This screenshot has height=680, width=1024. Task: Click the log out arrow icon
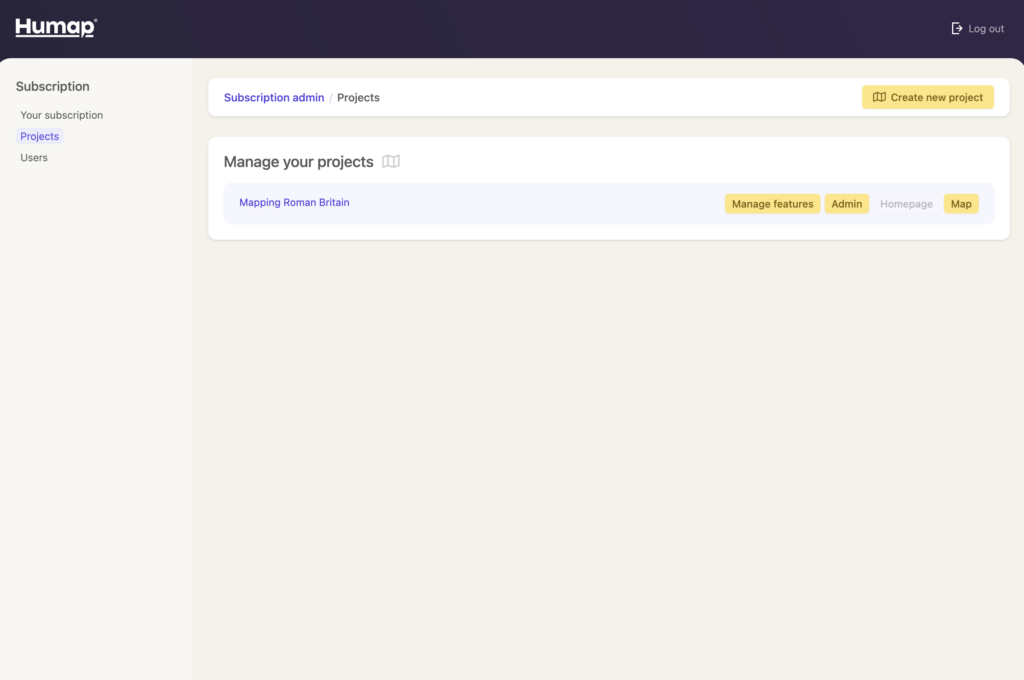coord(957,29)
